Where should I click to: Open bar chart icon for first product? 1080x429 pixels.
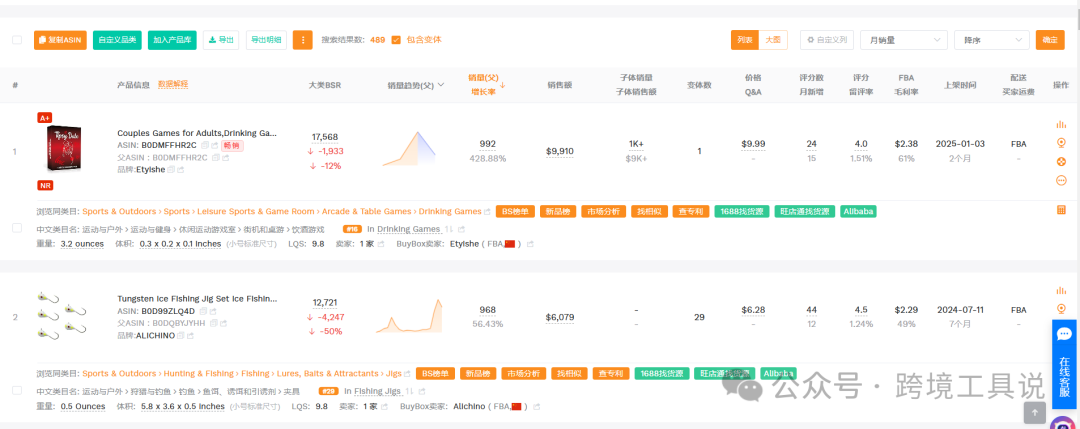click(x=1061, y=124)
